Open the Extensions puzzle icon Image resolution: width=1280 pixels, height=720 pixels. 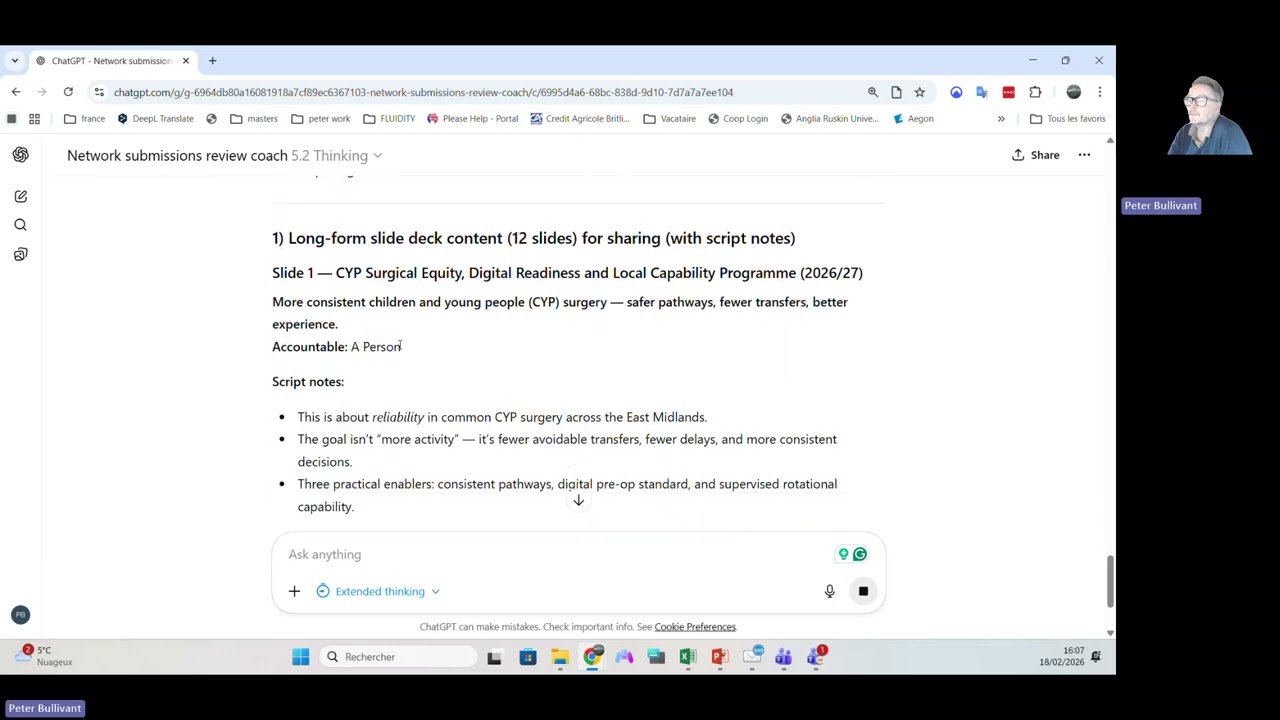coord(1035,92)
